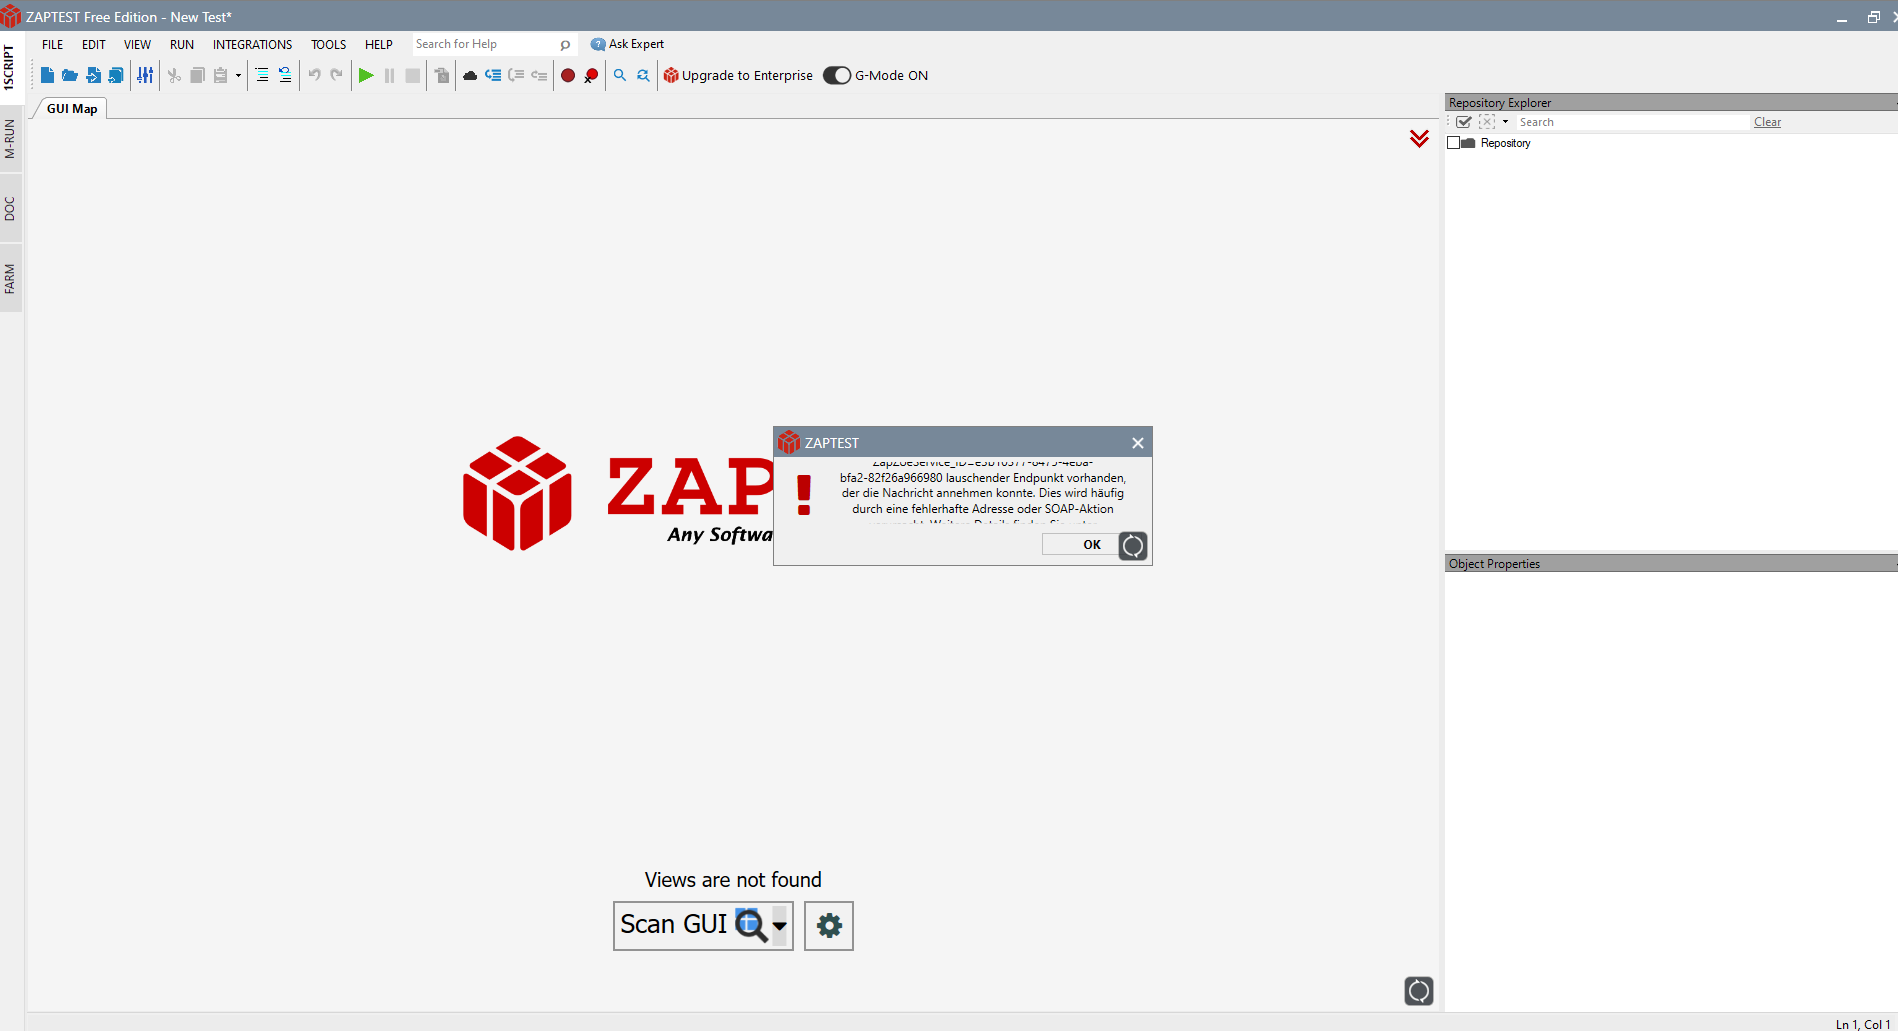This screenshot has height=1031, width=1898.
Task: Click the Search for Help field
Action: (486, 44)
